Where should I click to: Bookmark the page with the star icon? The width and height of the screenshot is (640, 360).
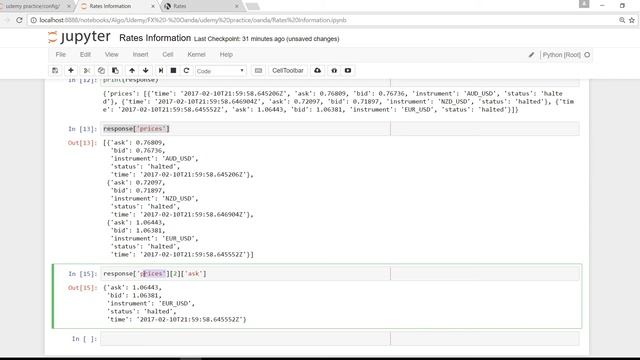pos(632,20)
